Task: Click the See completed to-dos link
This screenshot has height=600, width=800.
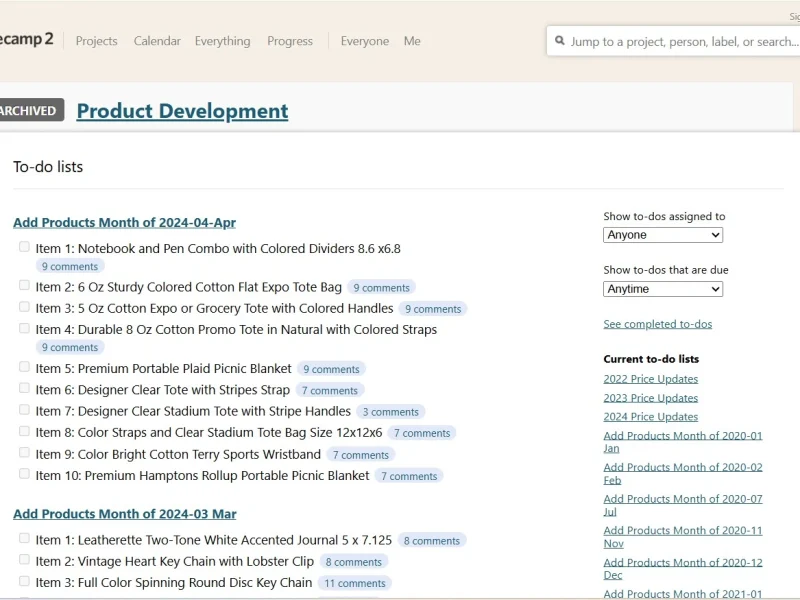Action: click(x=658, y=324)
